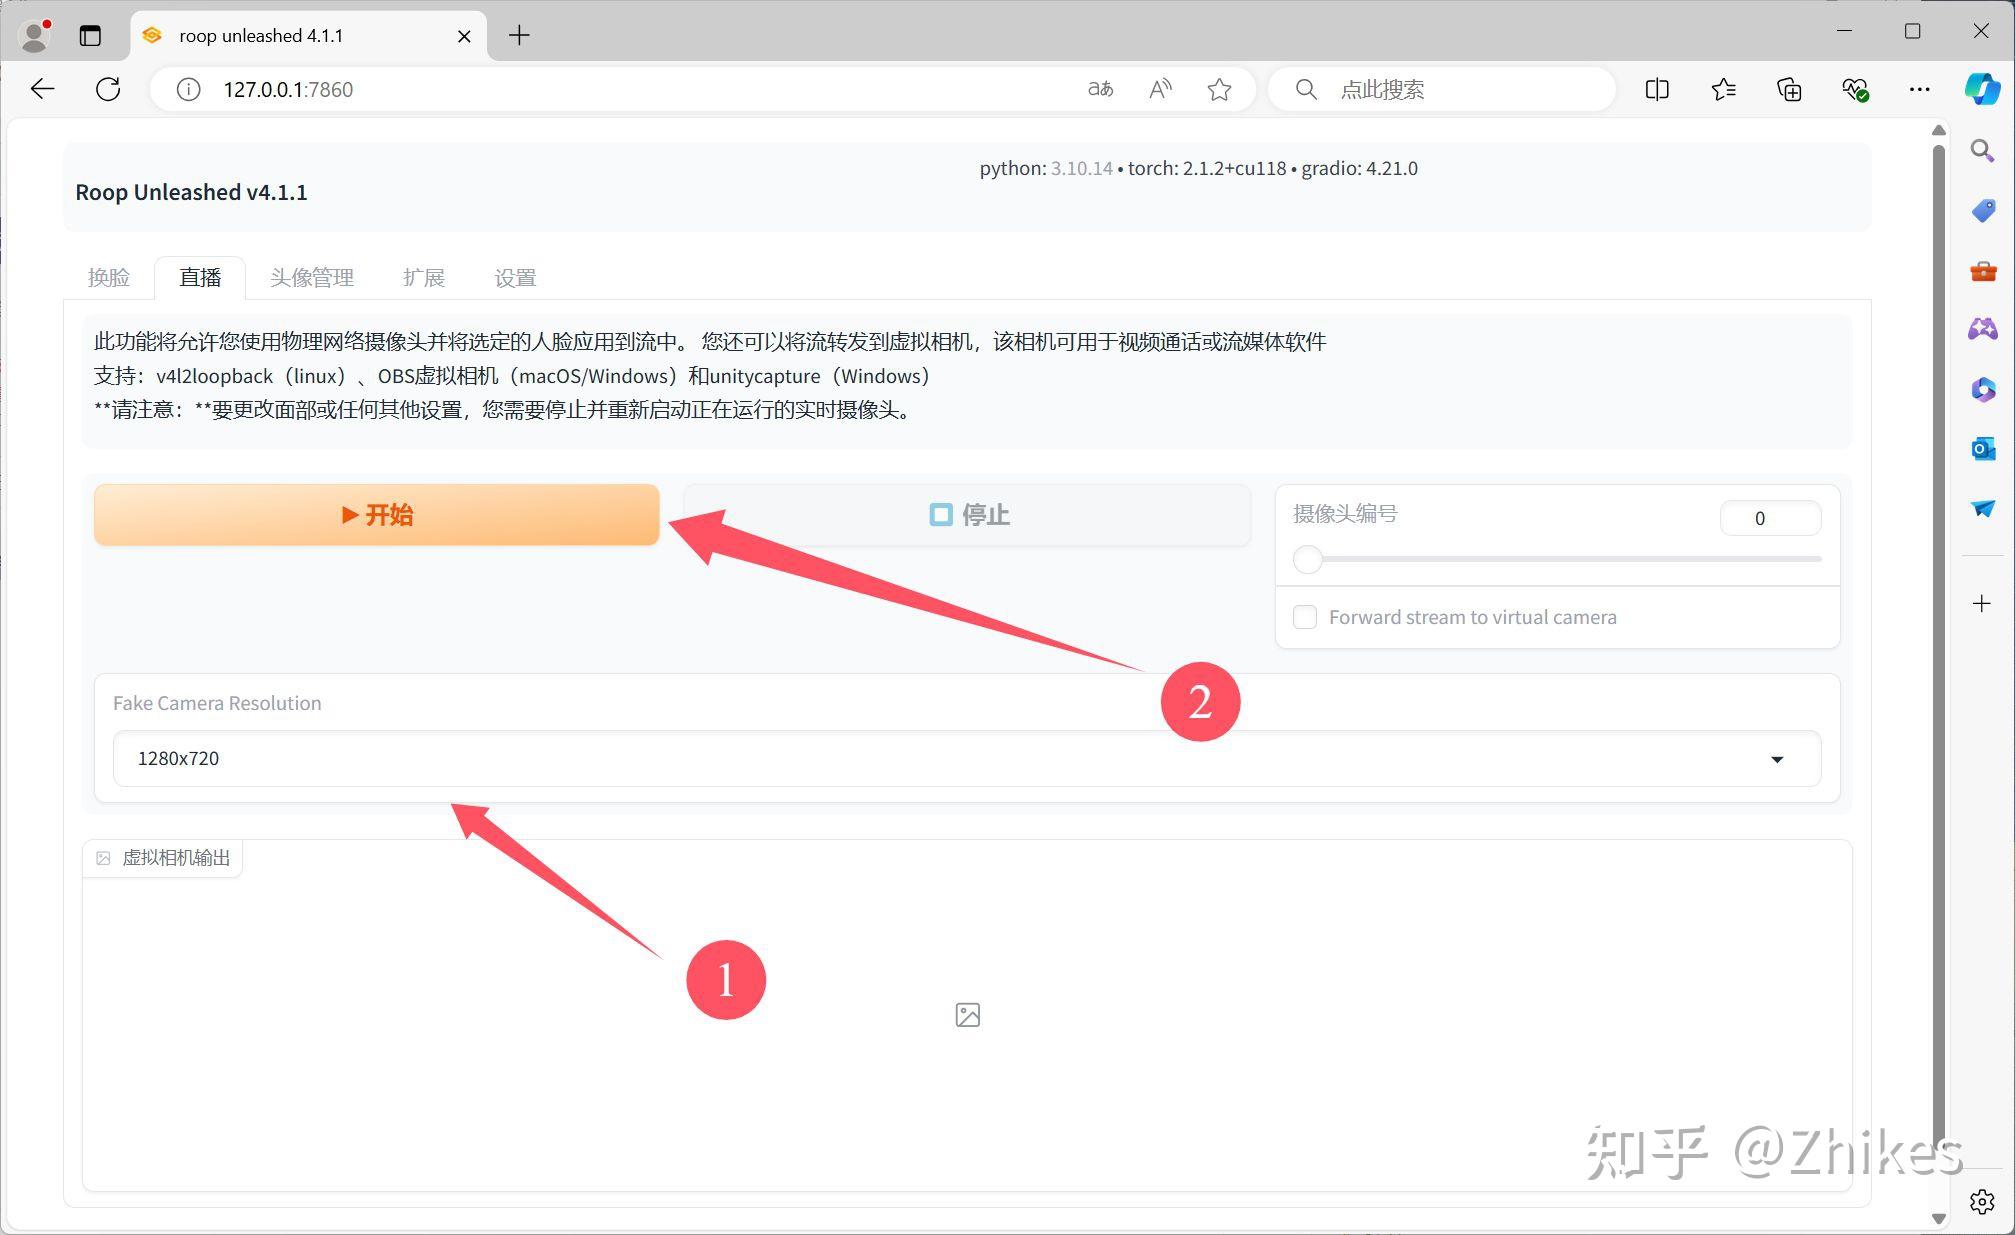Open a new tab with the plus button
This screenshot has height=1235, width=2015.
(x=519, y=35)
